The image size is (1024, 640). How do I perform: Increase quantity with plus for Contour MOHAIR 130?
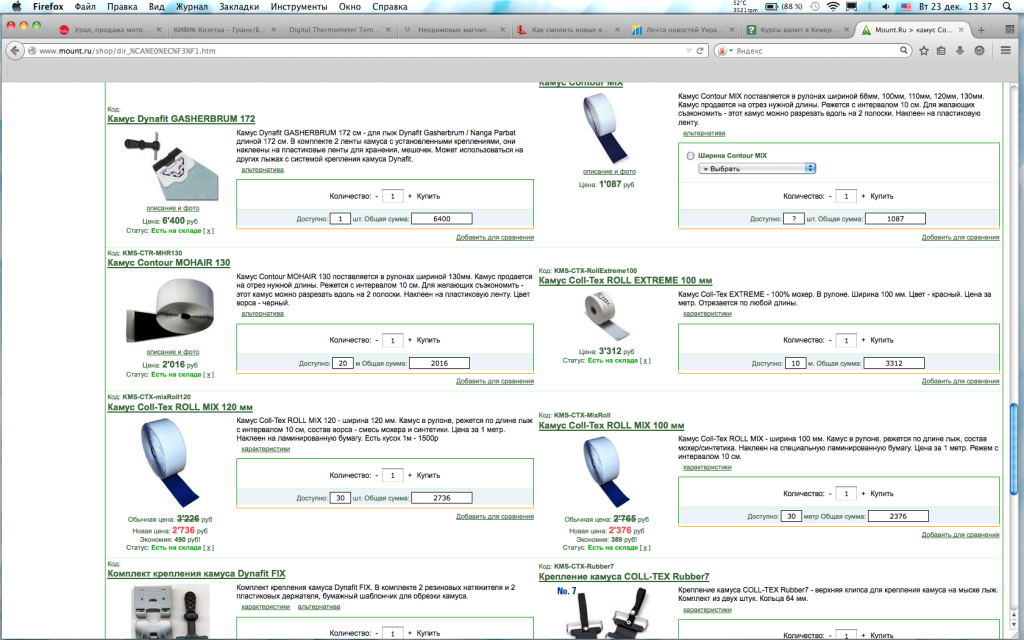[410, 340]
